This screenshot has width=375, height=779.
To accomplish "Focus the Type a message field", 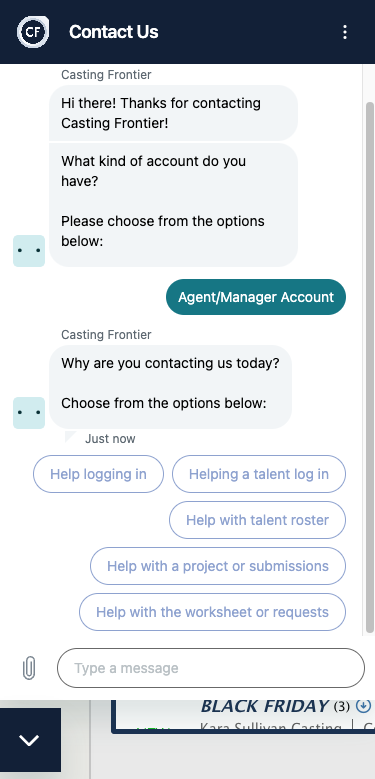I will pyautogui.click(x=211, y=668).
